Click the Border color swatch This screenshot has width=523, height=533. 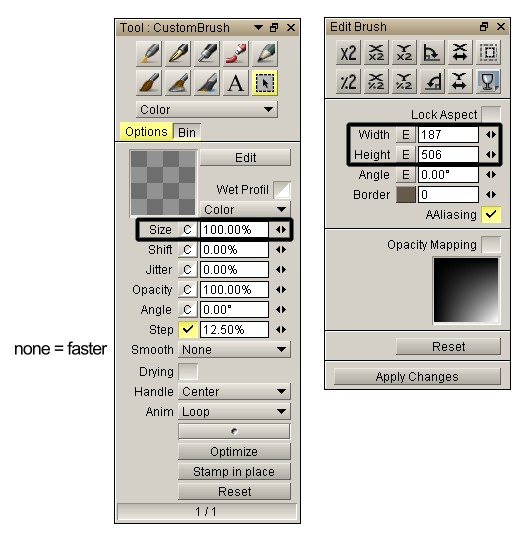pyautogui.click(x=406, y=195)
